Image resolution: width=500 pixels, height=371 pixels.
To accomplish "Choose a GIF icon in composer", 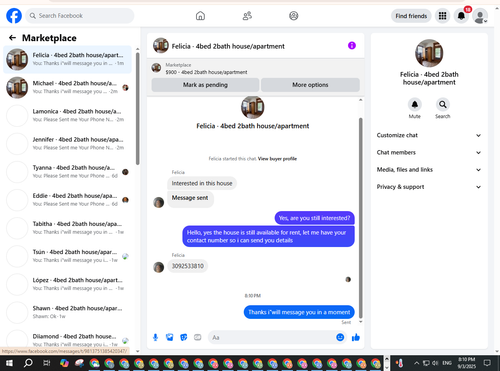I will pos(198,337).
